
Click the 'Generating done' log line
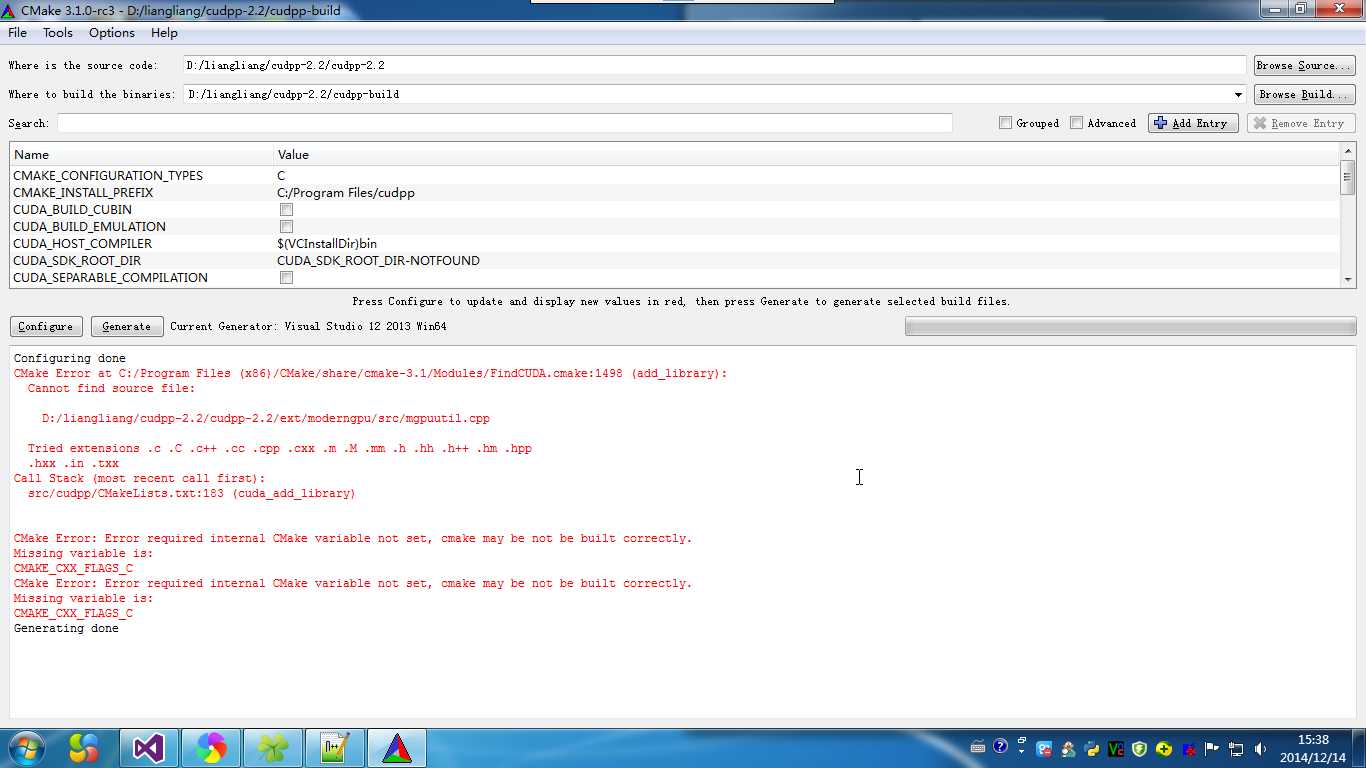(x=66, y=628)
